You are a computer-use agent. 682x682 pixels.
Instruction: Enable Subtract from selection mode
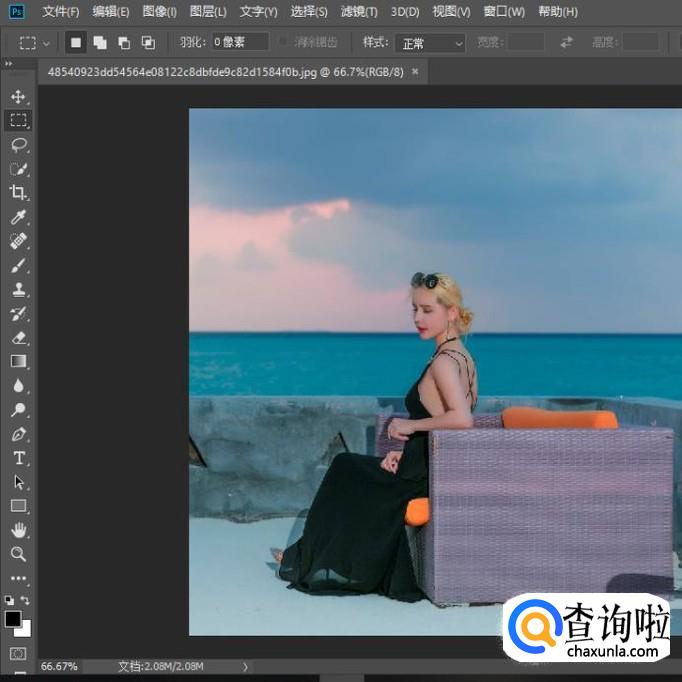click(124, 43)
